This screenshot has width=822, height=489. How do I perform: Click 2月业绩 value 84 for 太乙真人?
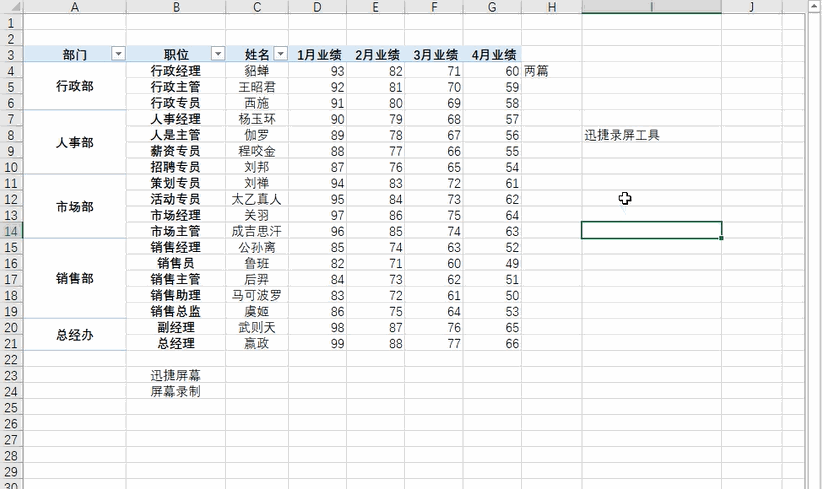click(x=375, y=199)
